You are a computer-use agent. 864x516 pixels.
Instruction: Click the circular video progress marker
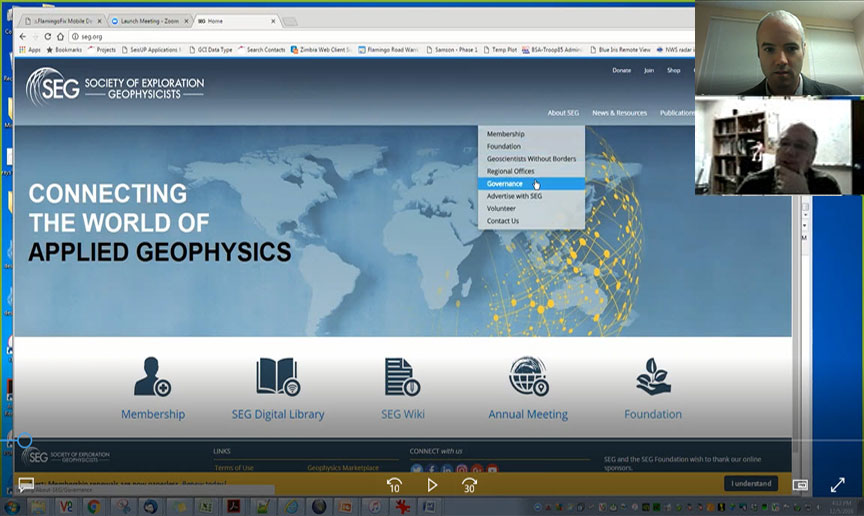24,440
